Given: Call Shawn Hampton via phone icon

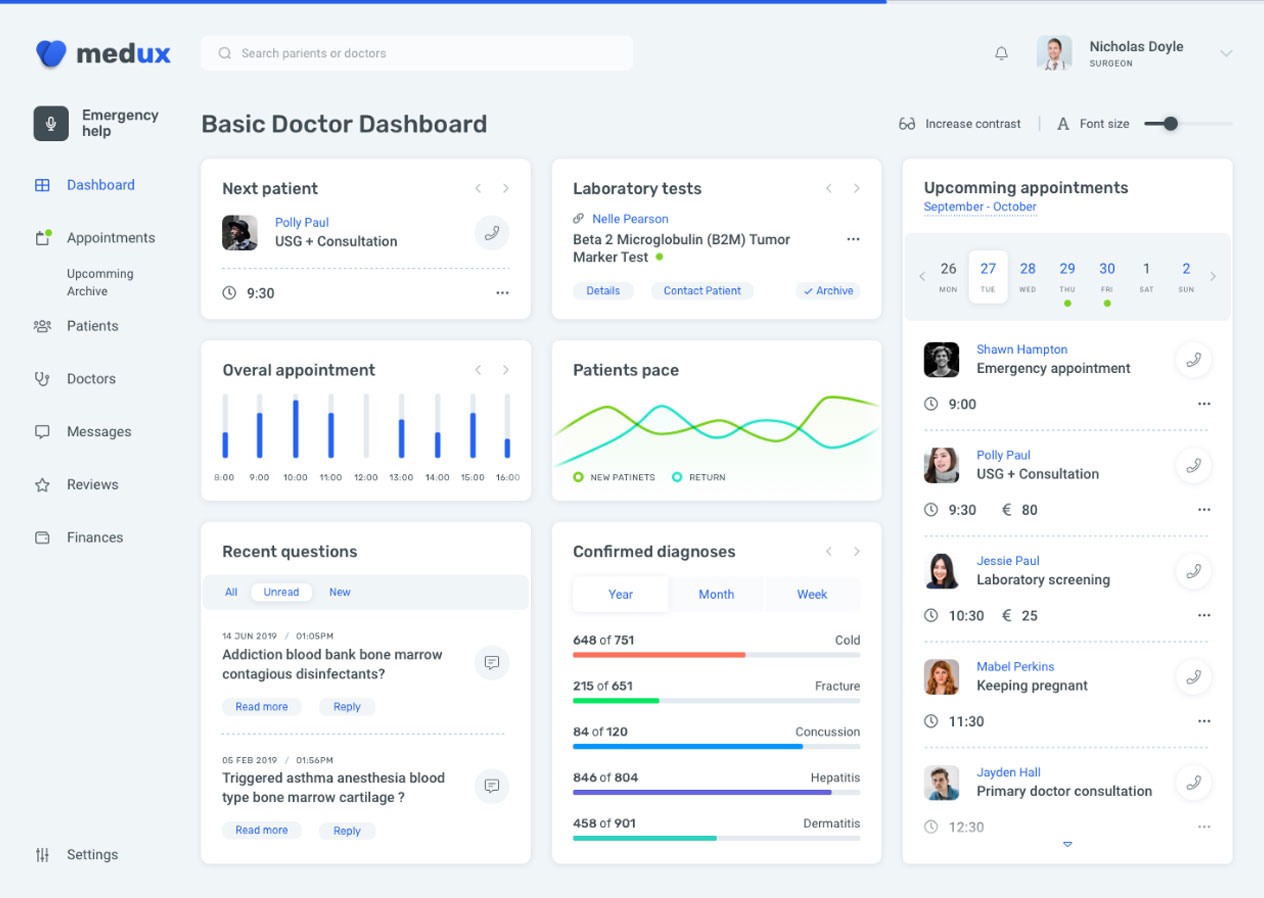Looking at the screenshot, I should click(1193, 360).
